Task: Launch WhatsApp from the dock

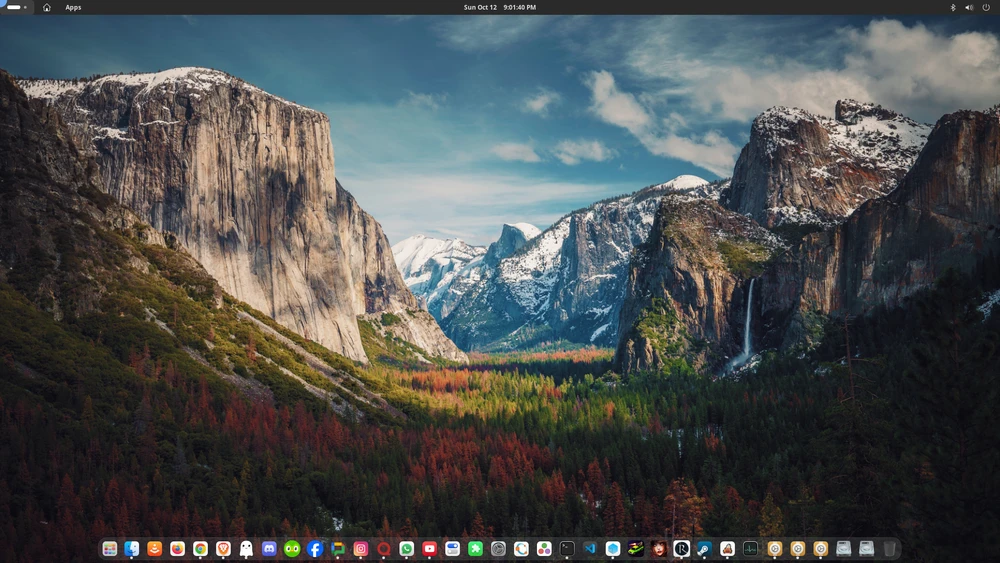Action: 406,549
